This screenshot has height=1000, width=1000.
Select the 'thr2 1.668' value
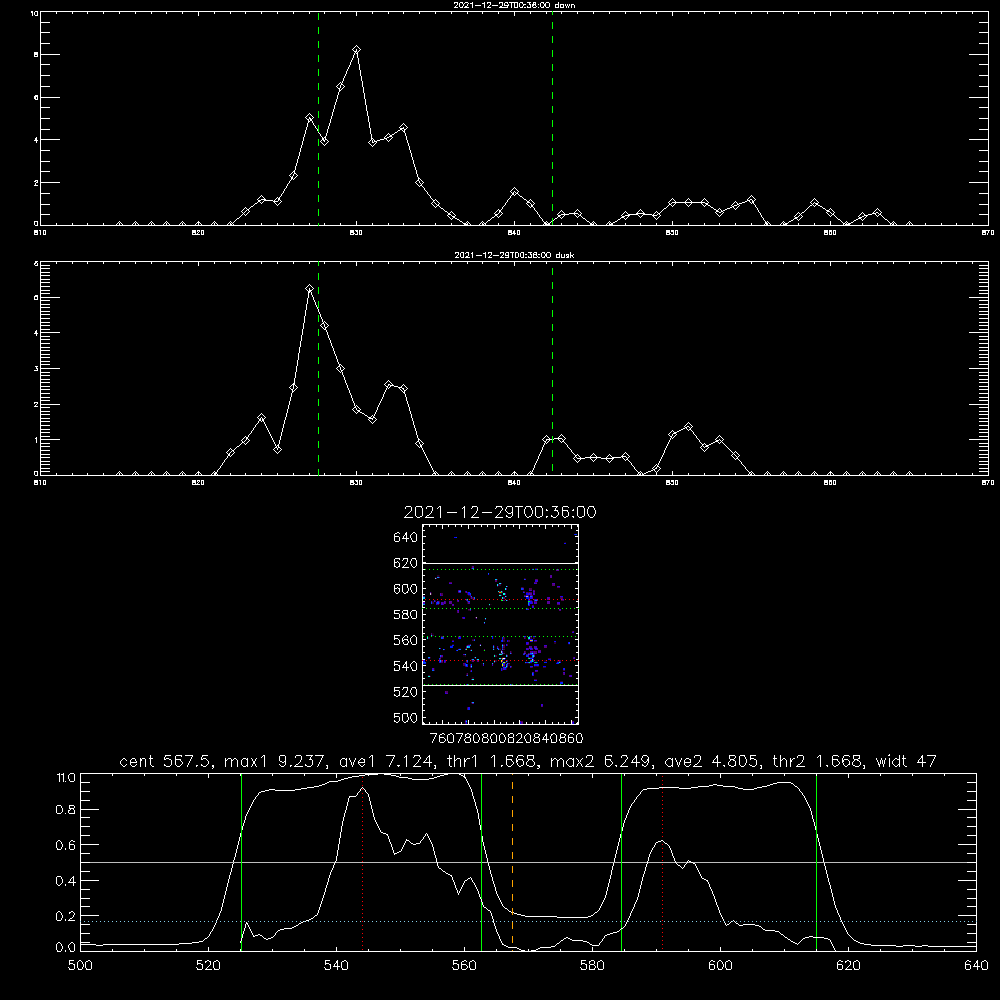tap(818, 761)
